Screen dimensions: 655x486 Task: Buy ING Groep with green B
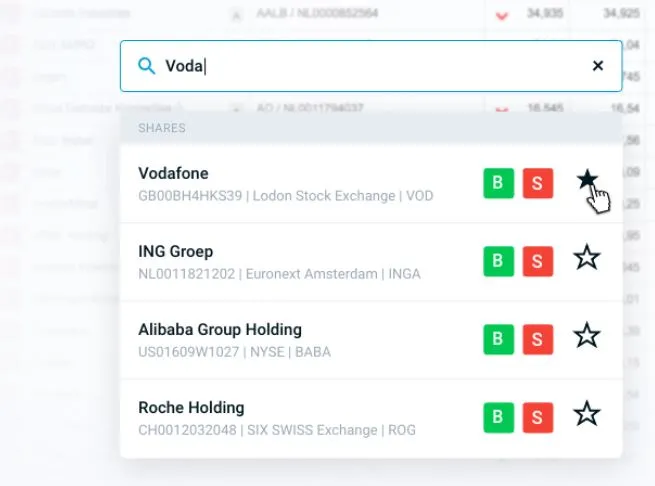pyautogui.click(x=499, y=261)
